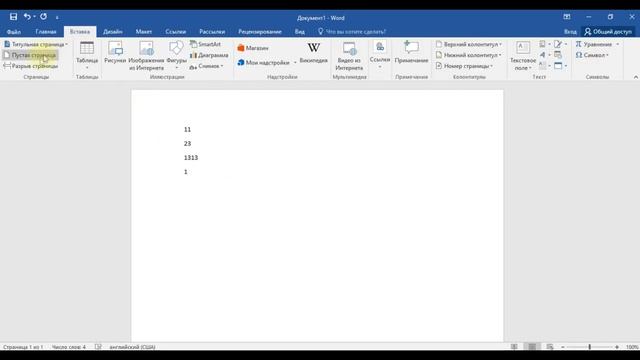
Task: Collapse the ribbon with the chevron
Action: click(636, 77)
